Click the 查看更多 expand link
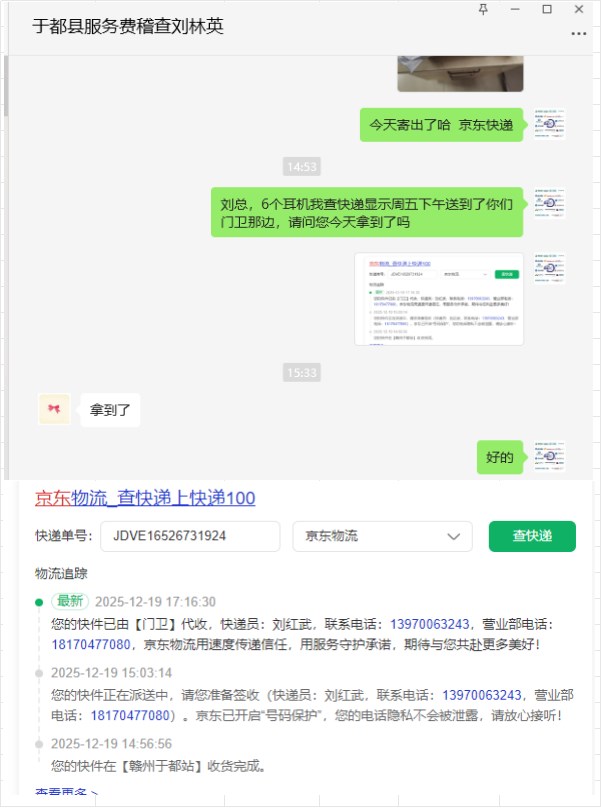Screen dimensions: 601x808 click(66, 791)
